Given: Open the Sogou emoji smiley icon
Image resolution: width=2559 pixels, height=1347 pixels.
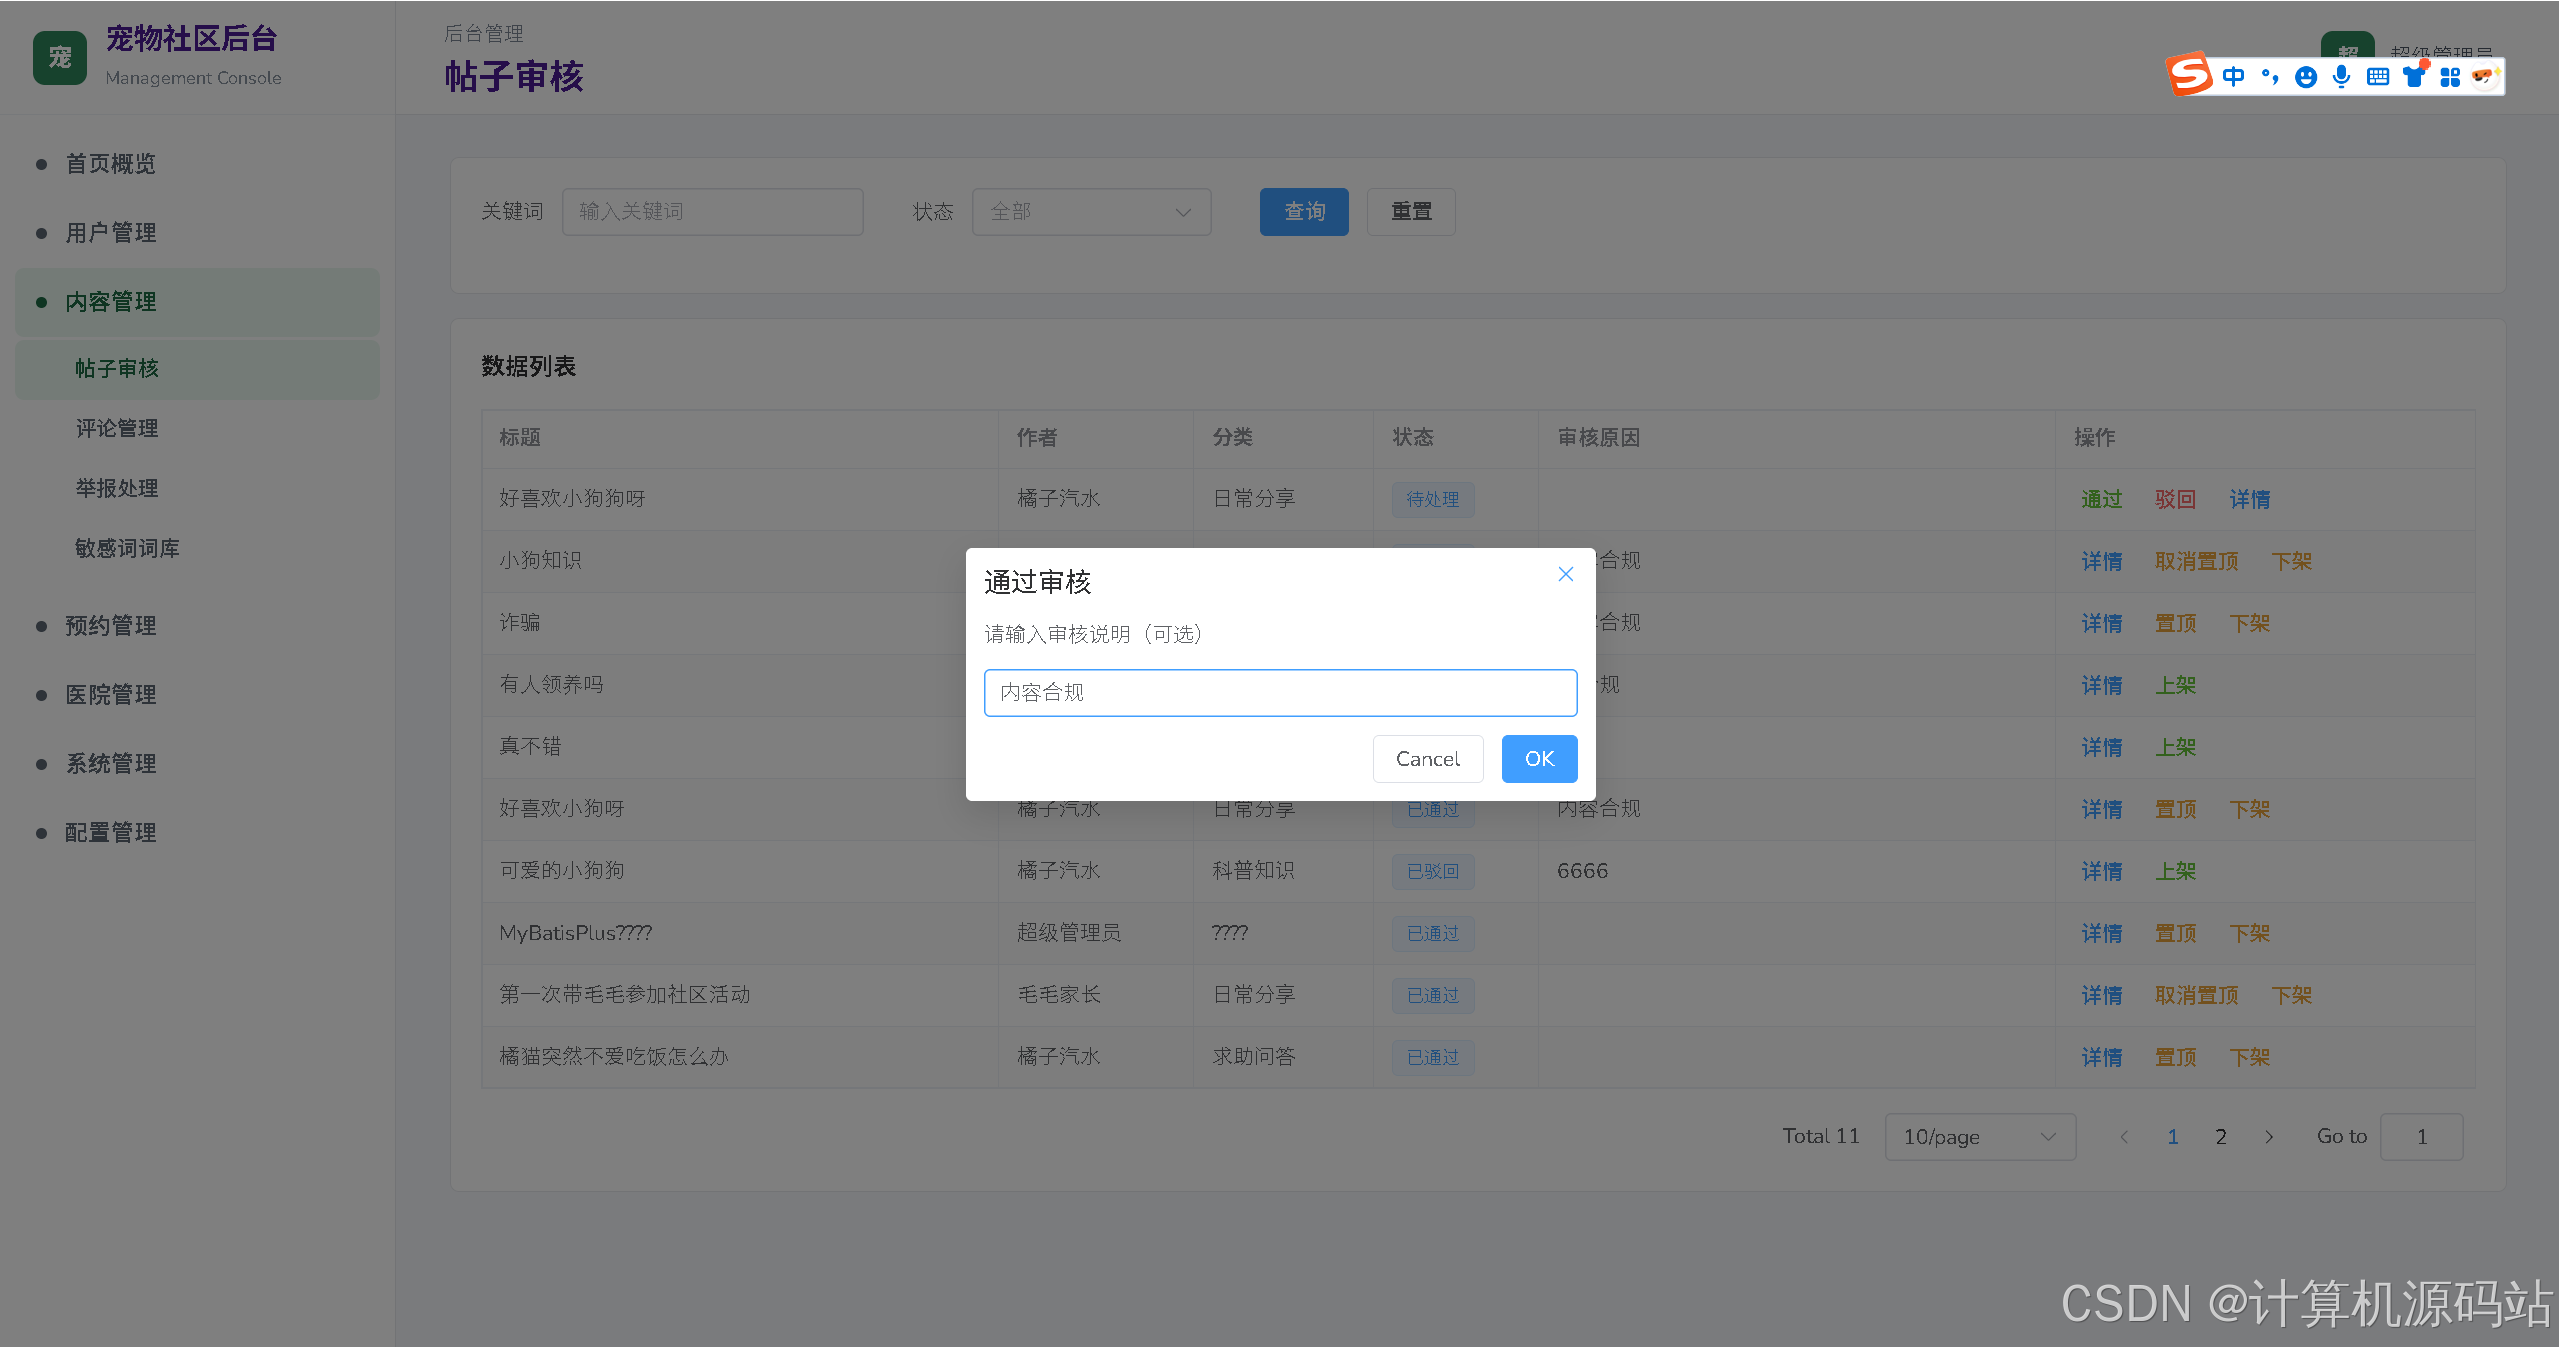Looking at the screenshot, I should click(2306, 77).
